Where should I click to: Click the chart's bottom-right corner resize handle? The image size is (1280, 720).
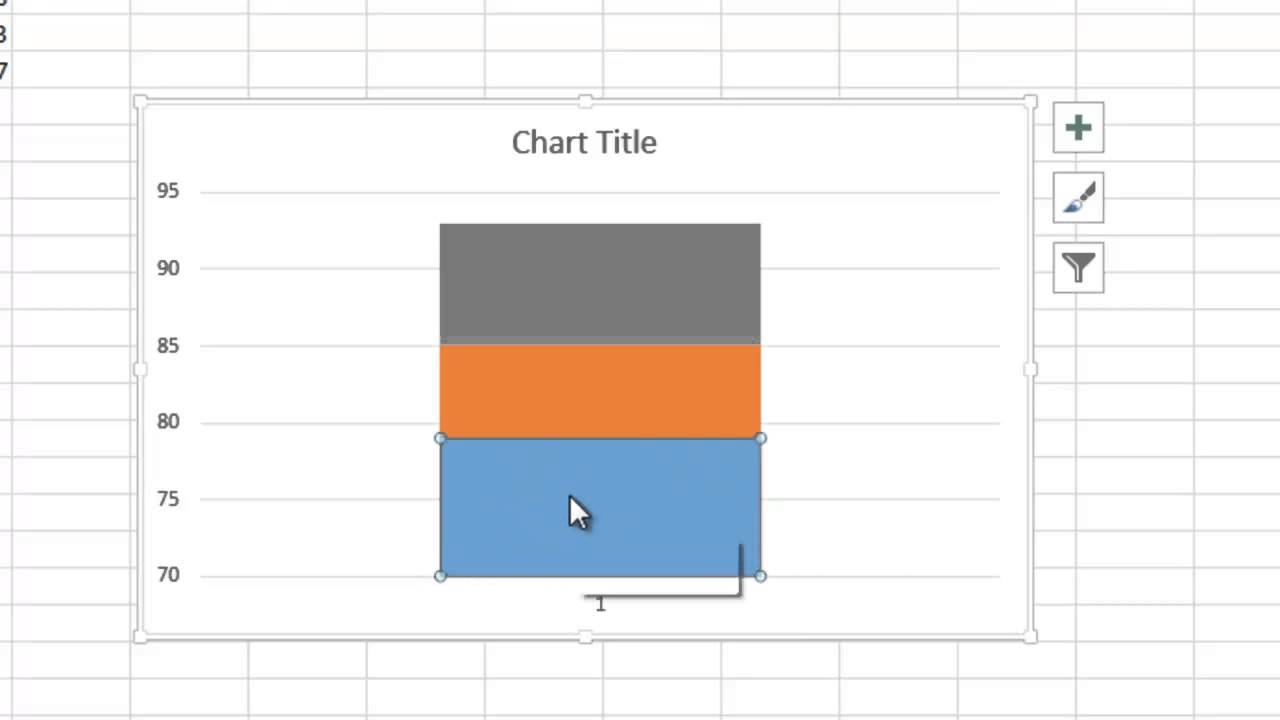(x=1031, y=636)
